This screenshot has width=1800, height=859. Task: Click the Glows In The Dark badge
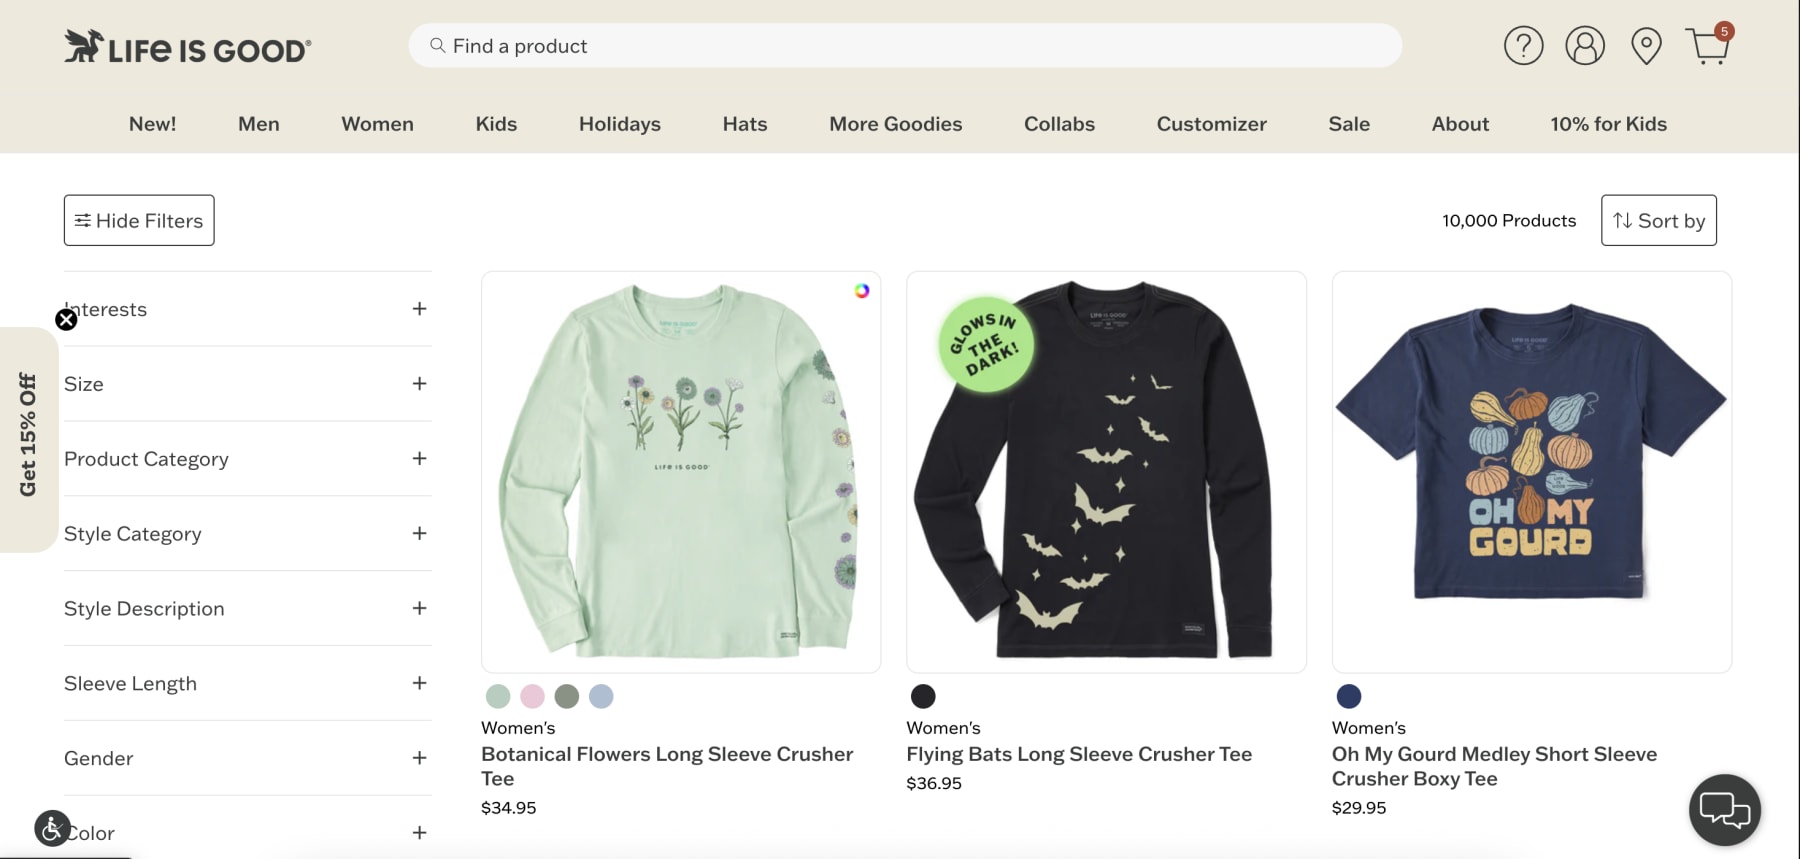click(x=984, y=347)
